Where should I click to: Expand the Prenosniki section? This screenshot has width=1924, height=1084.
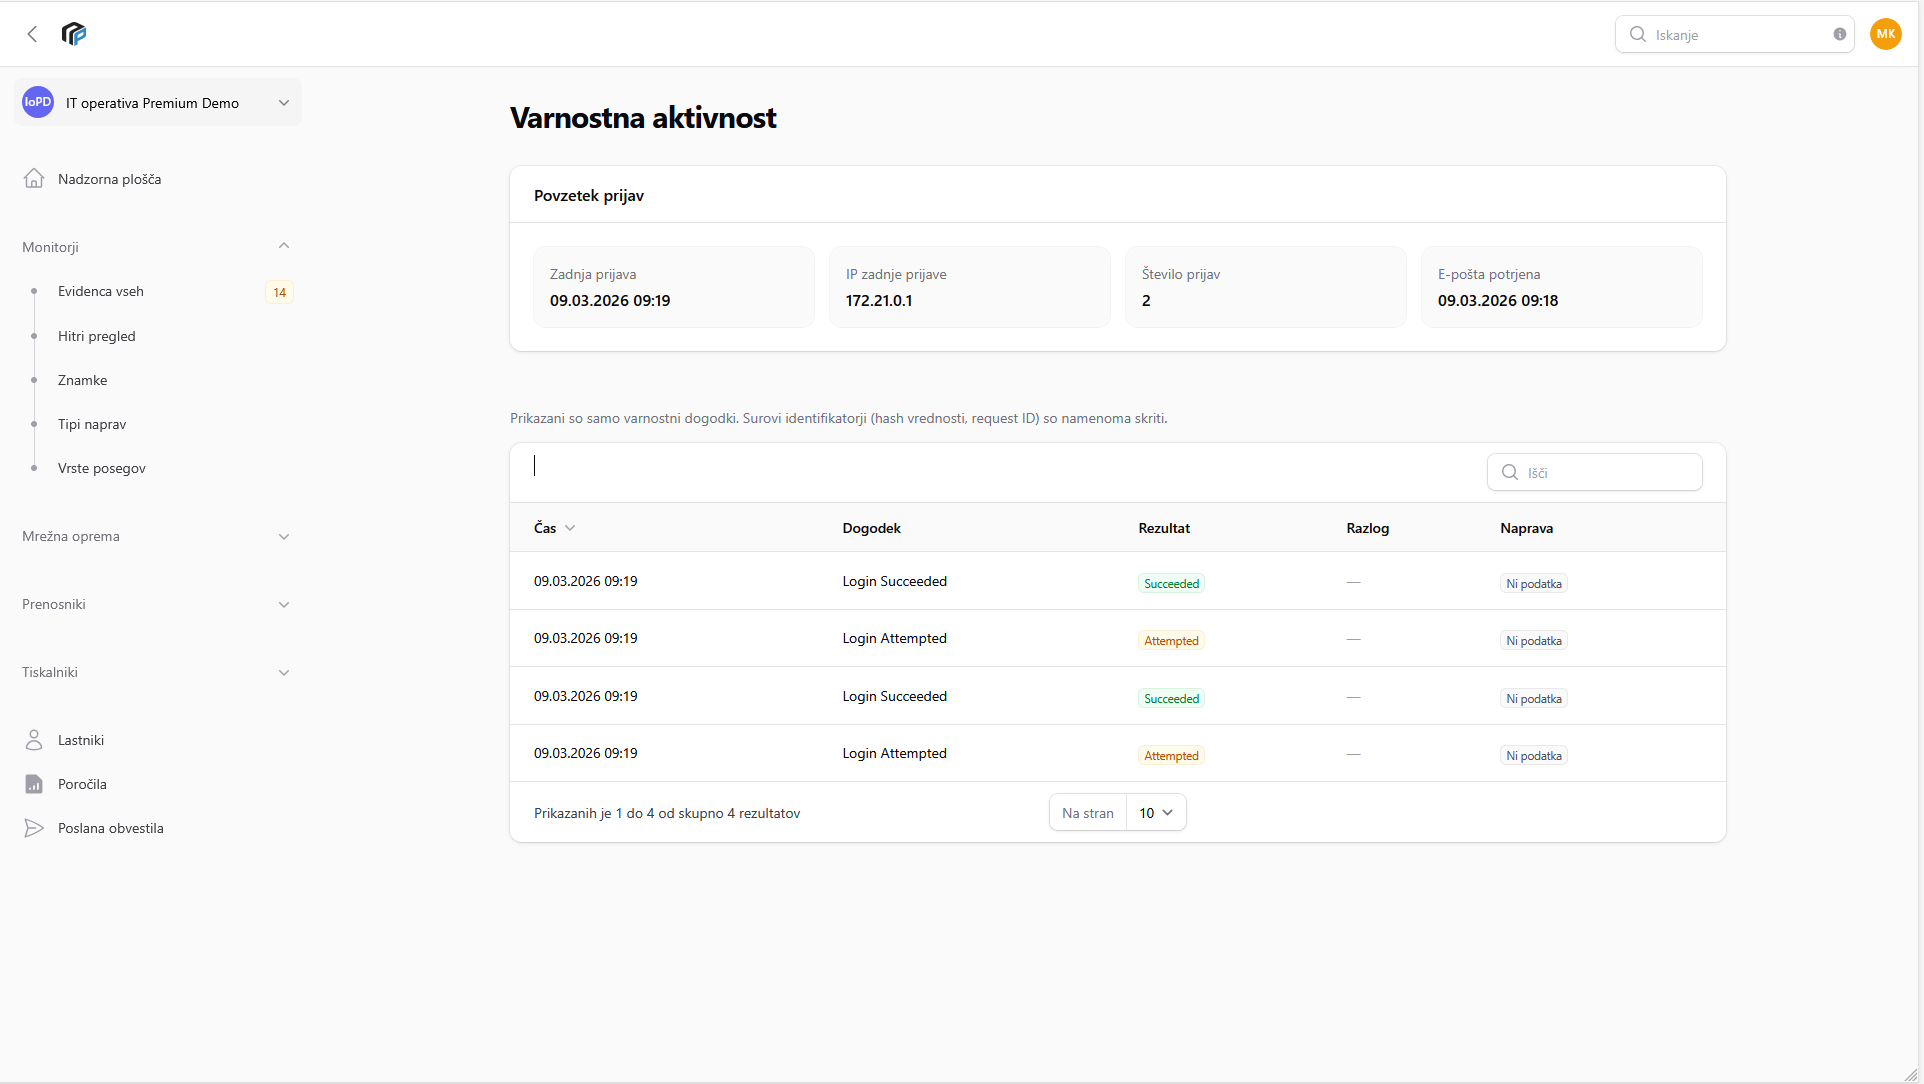click(x=284, y=605)
